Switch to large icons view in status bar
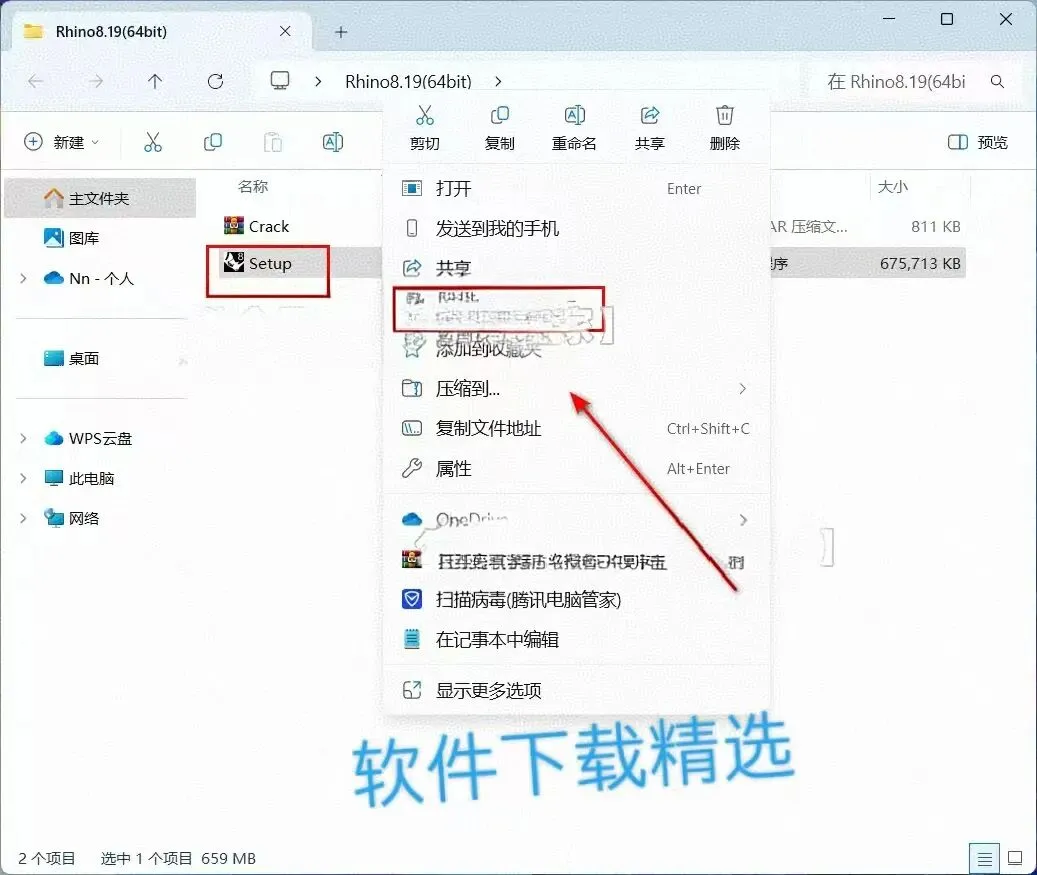The image size is (1037, 875). click(1015, 858)
